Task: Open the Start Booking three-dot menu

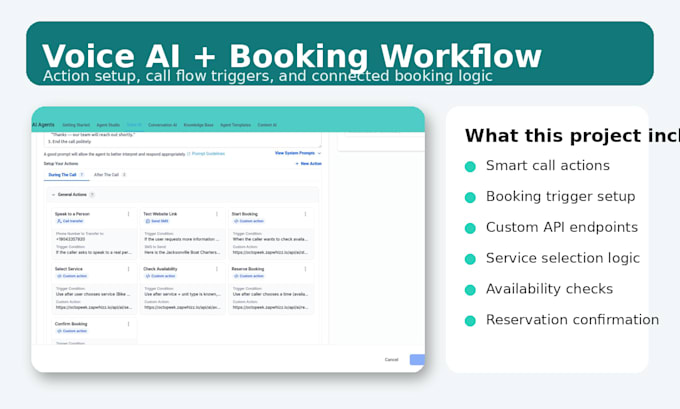Action: 305,214
